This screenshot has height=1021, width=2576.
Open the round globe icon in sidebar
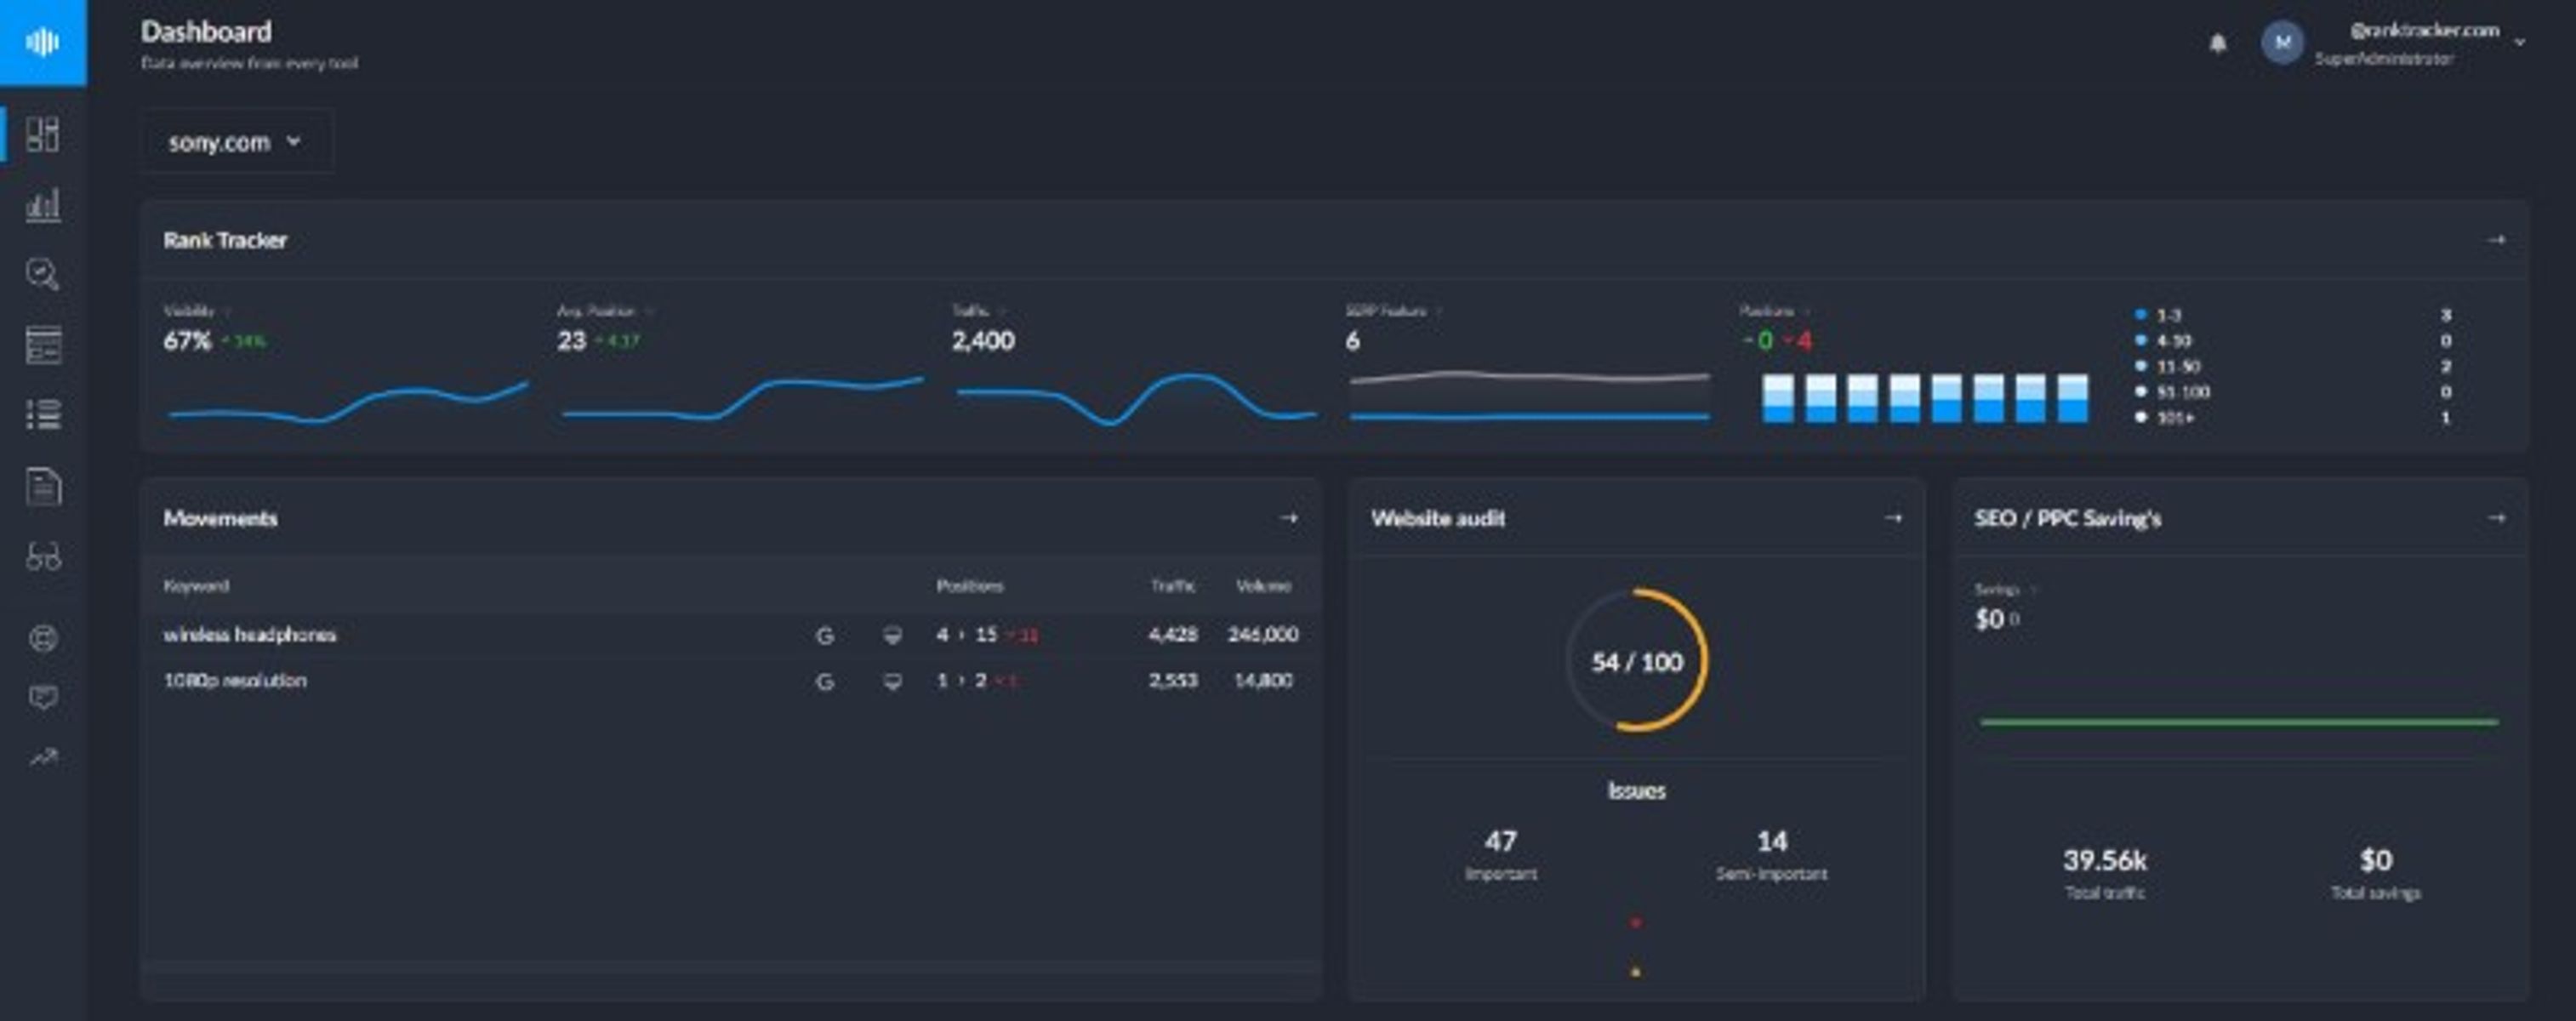click(43, 638)
